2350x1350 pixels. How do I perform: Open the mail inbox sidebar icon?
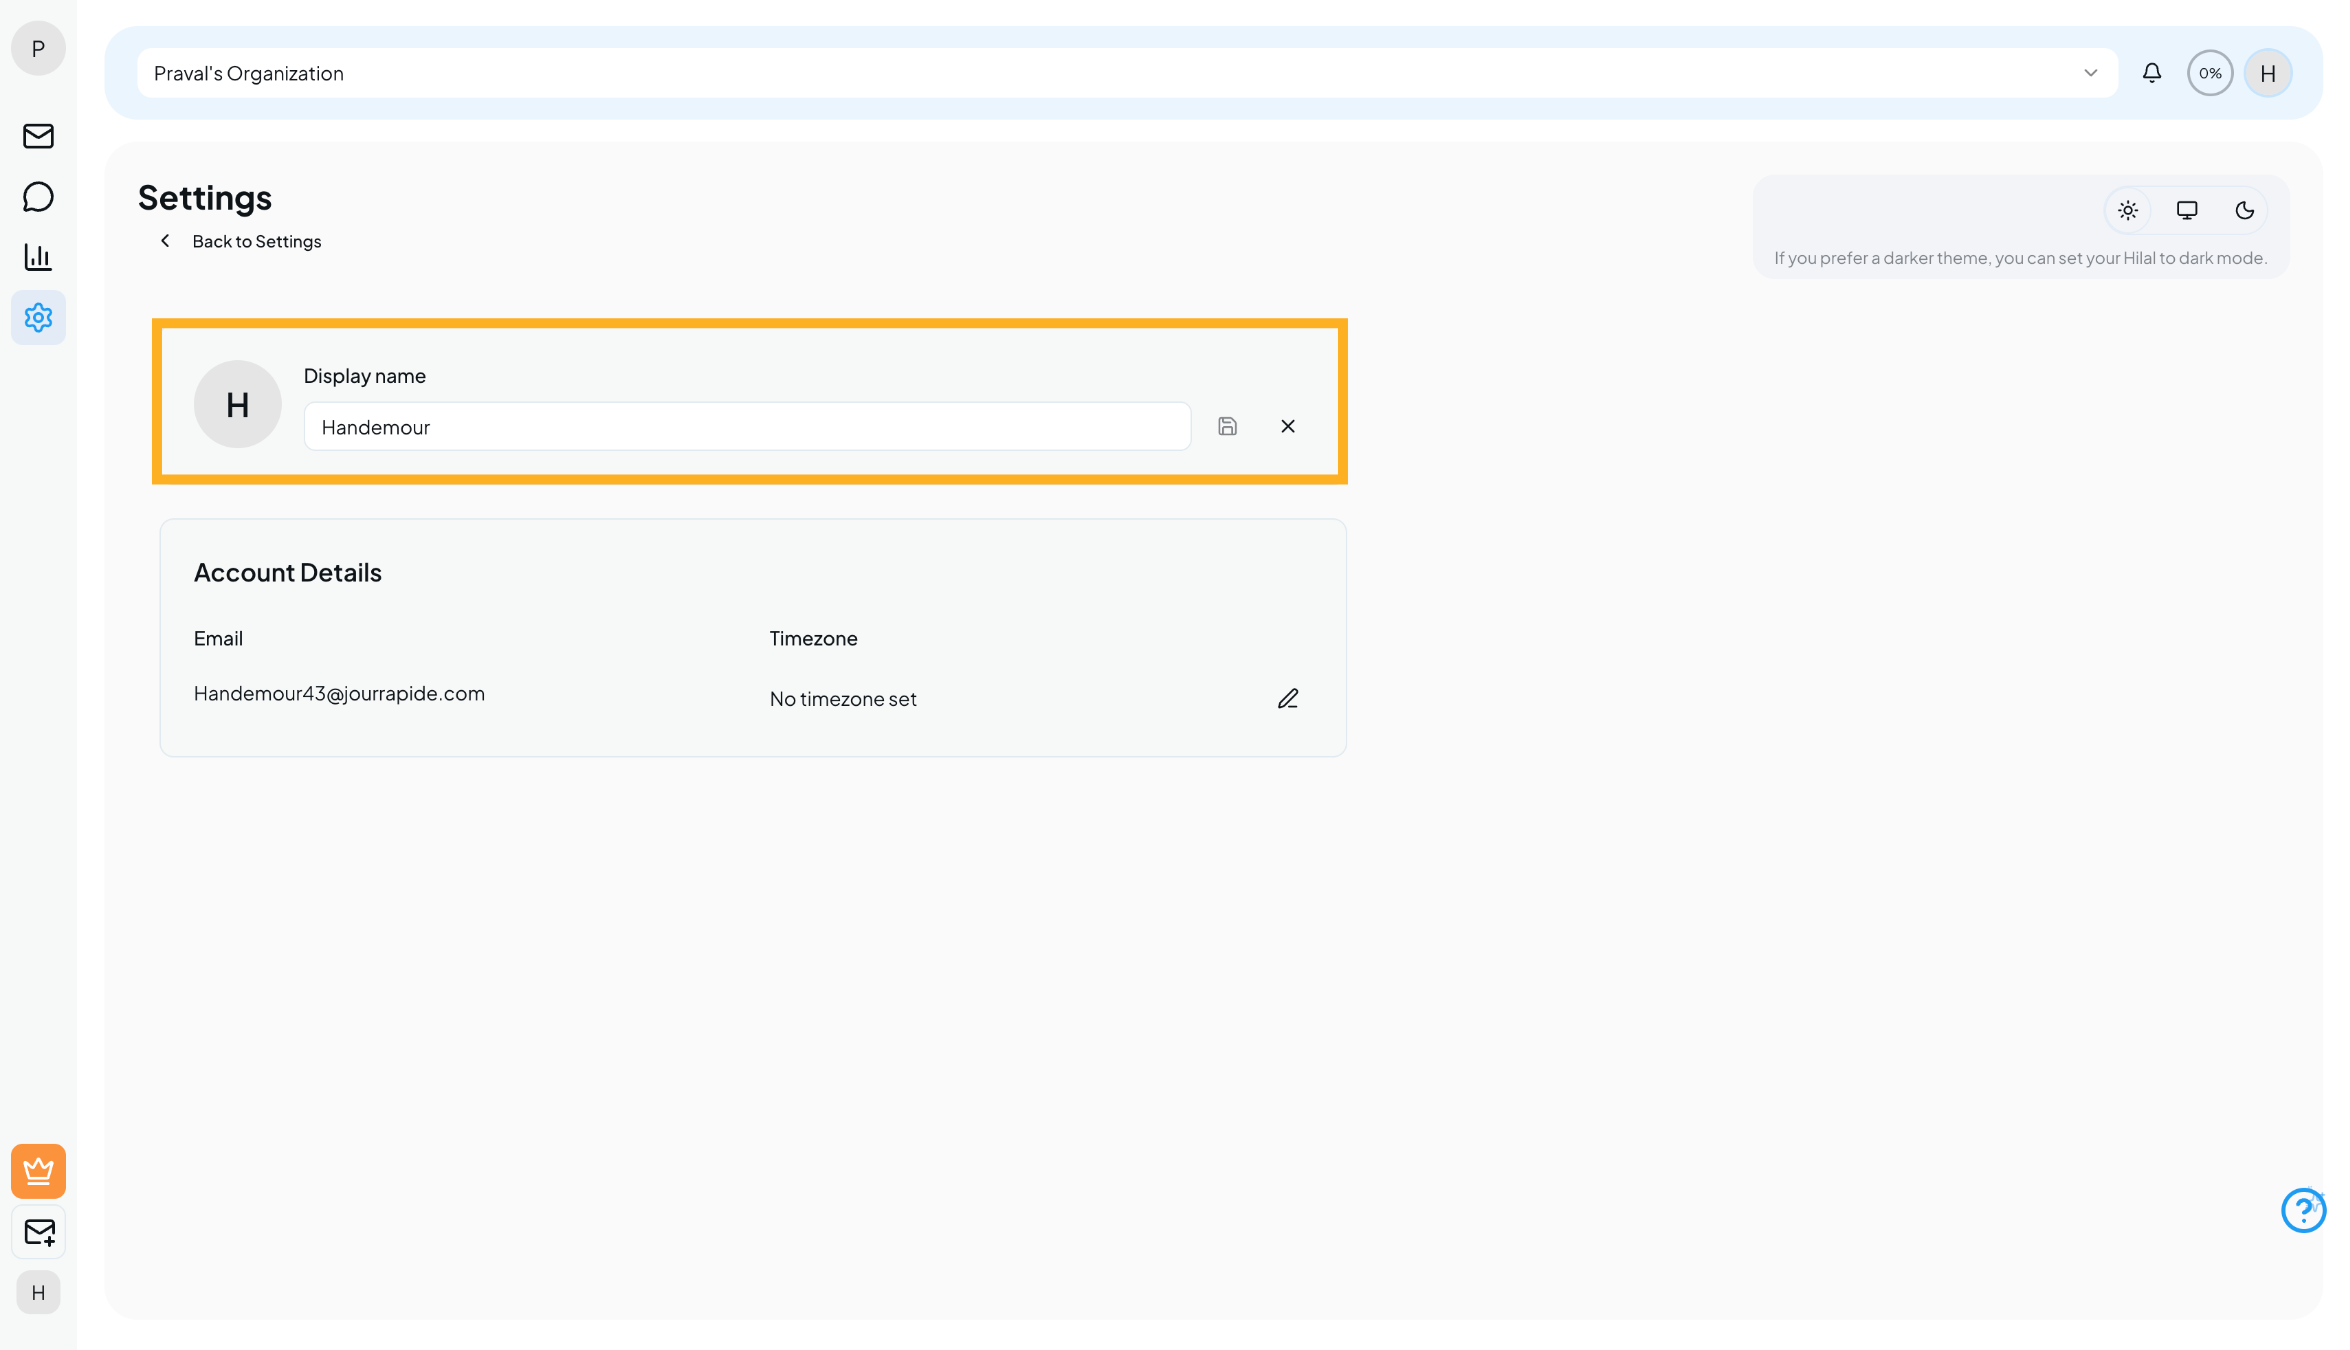coord(38,136)
